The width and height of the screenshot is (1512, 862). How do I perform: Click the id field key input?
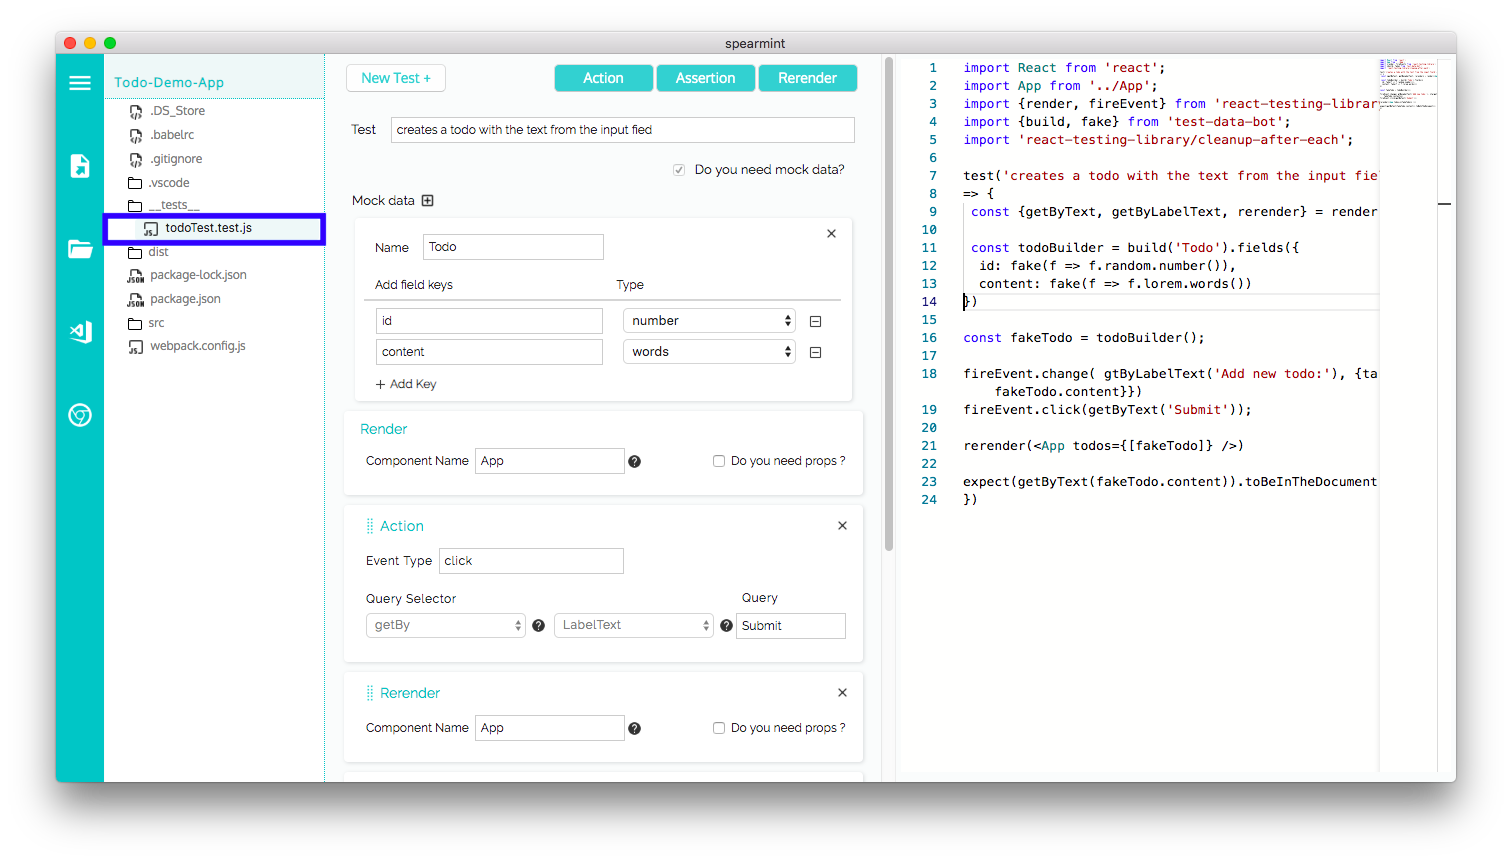[489, 321]
